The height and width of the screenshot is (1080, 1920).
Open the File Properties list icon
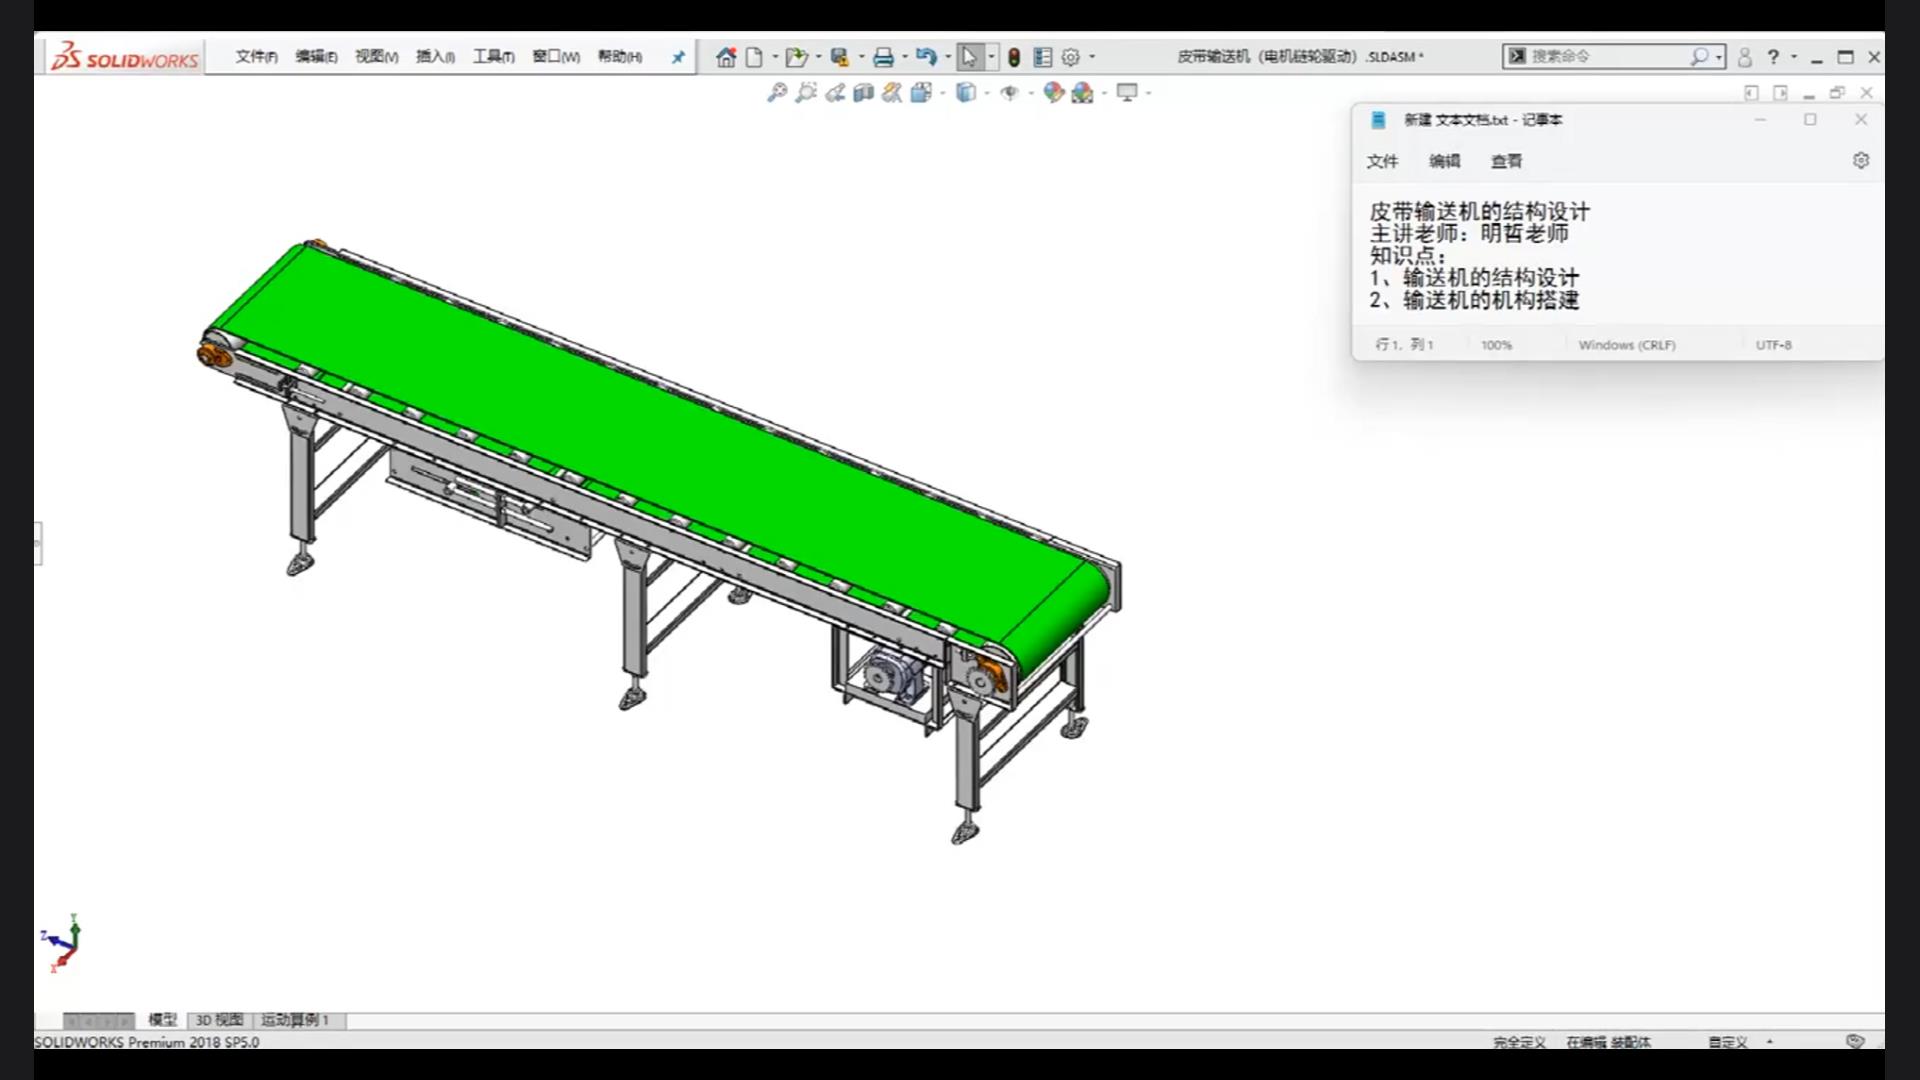click(x=1042, y=57)
